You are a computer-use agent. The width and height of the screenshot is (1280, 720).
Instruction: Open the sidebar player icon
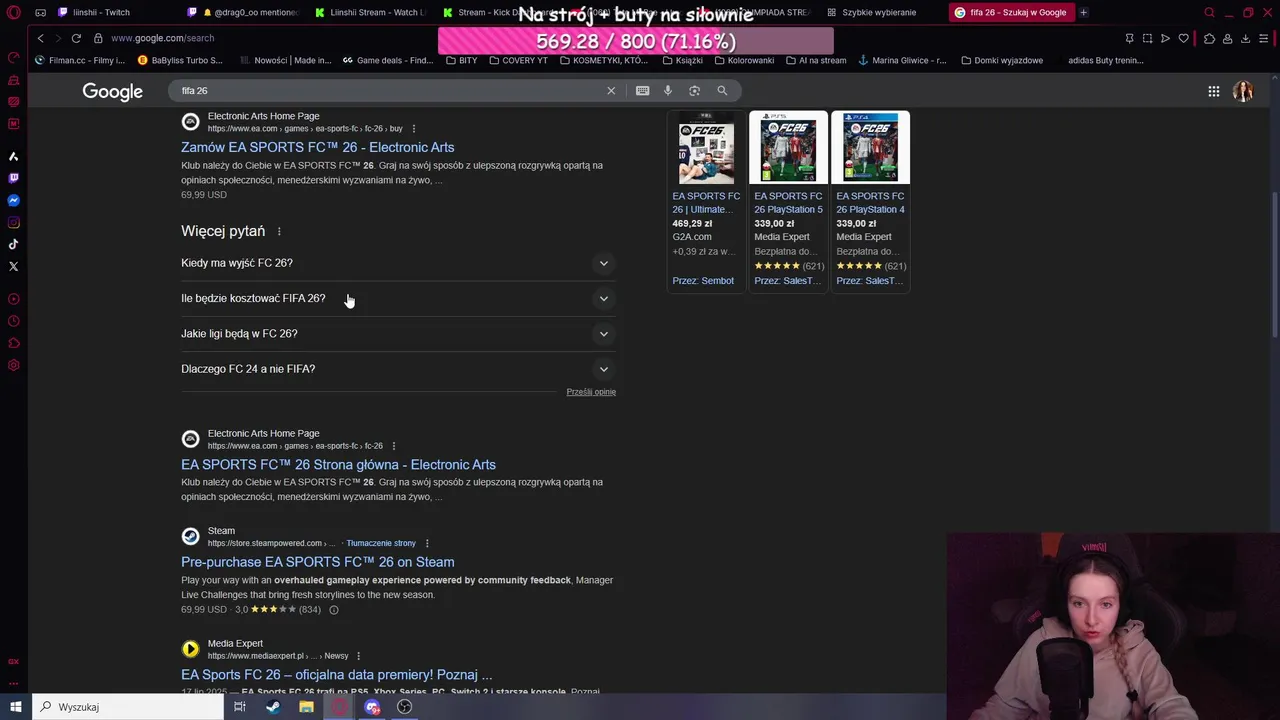tap(13, 299)
